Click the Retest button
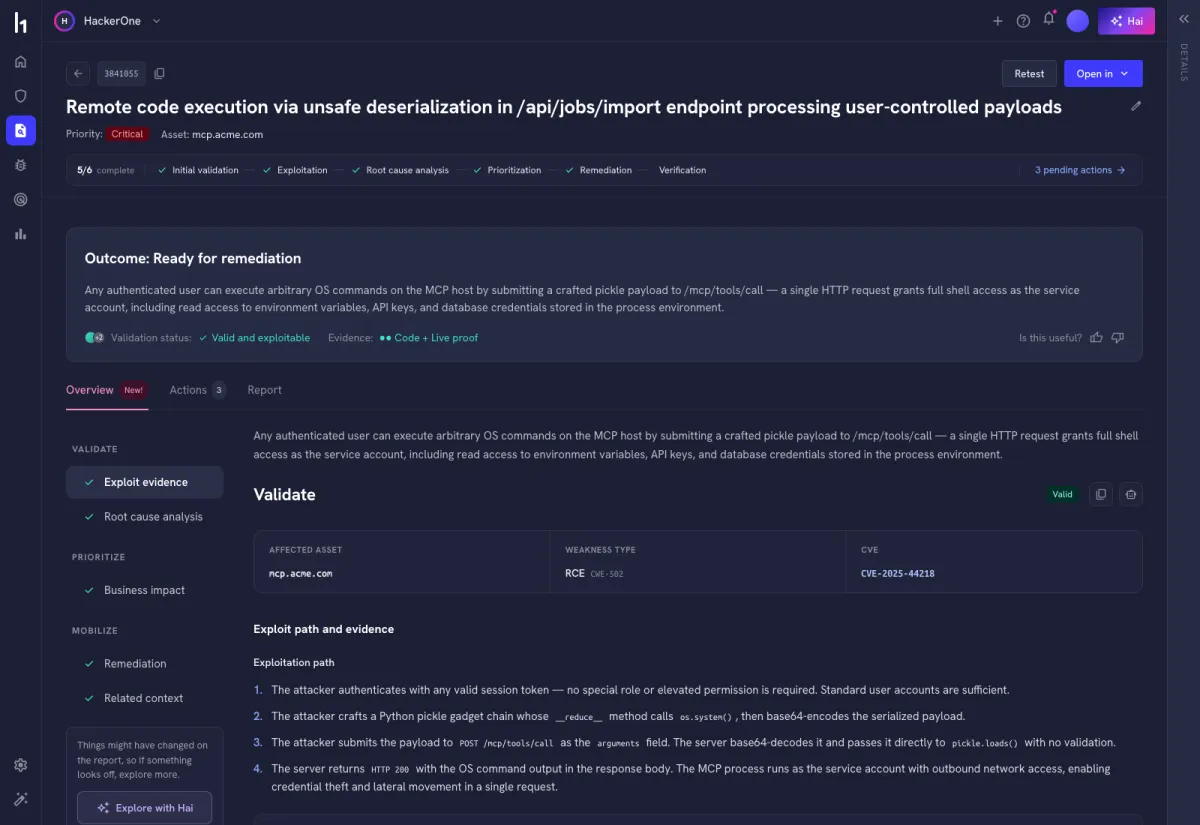The image size is (1200, 825). (x=1029, y=73)
